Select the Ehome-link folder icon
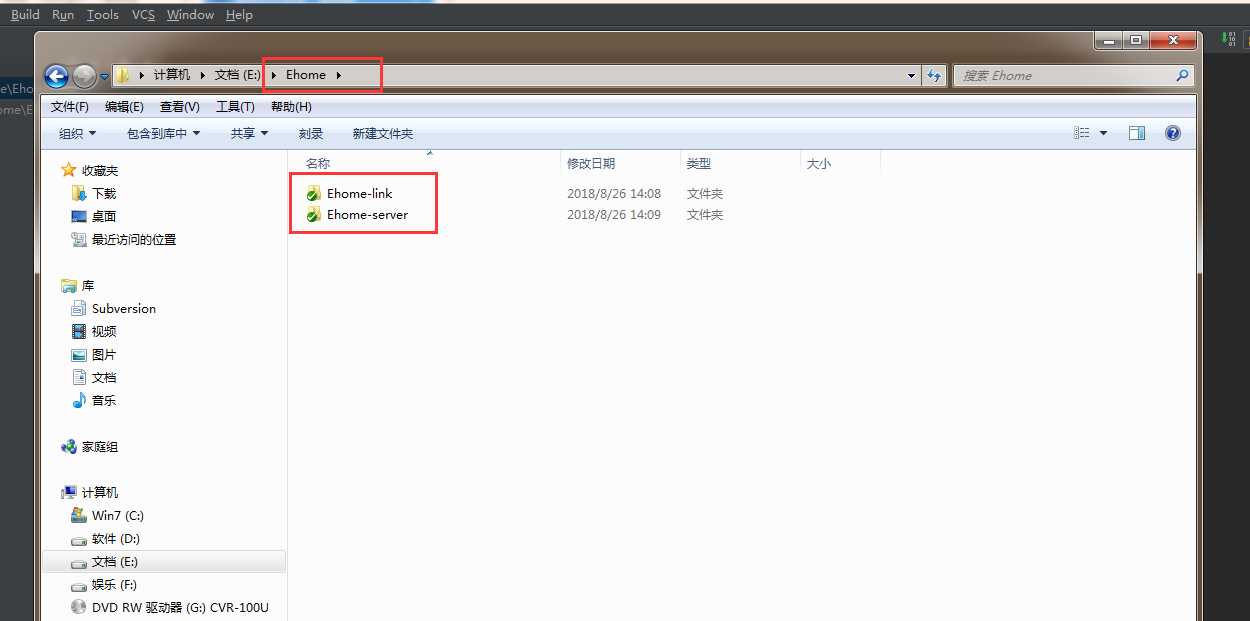This screenshot has width=1250, height=621. click(313, 193)
